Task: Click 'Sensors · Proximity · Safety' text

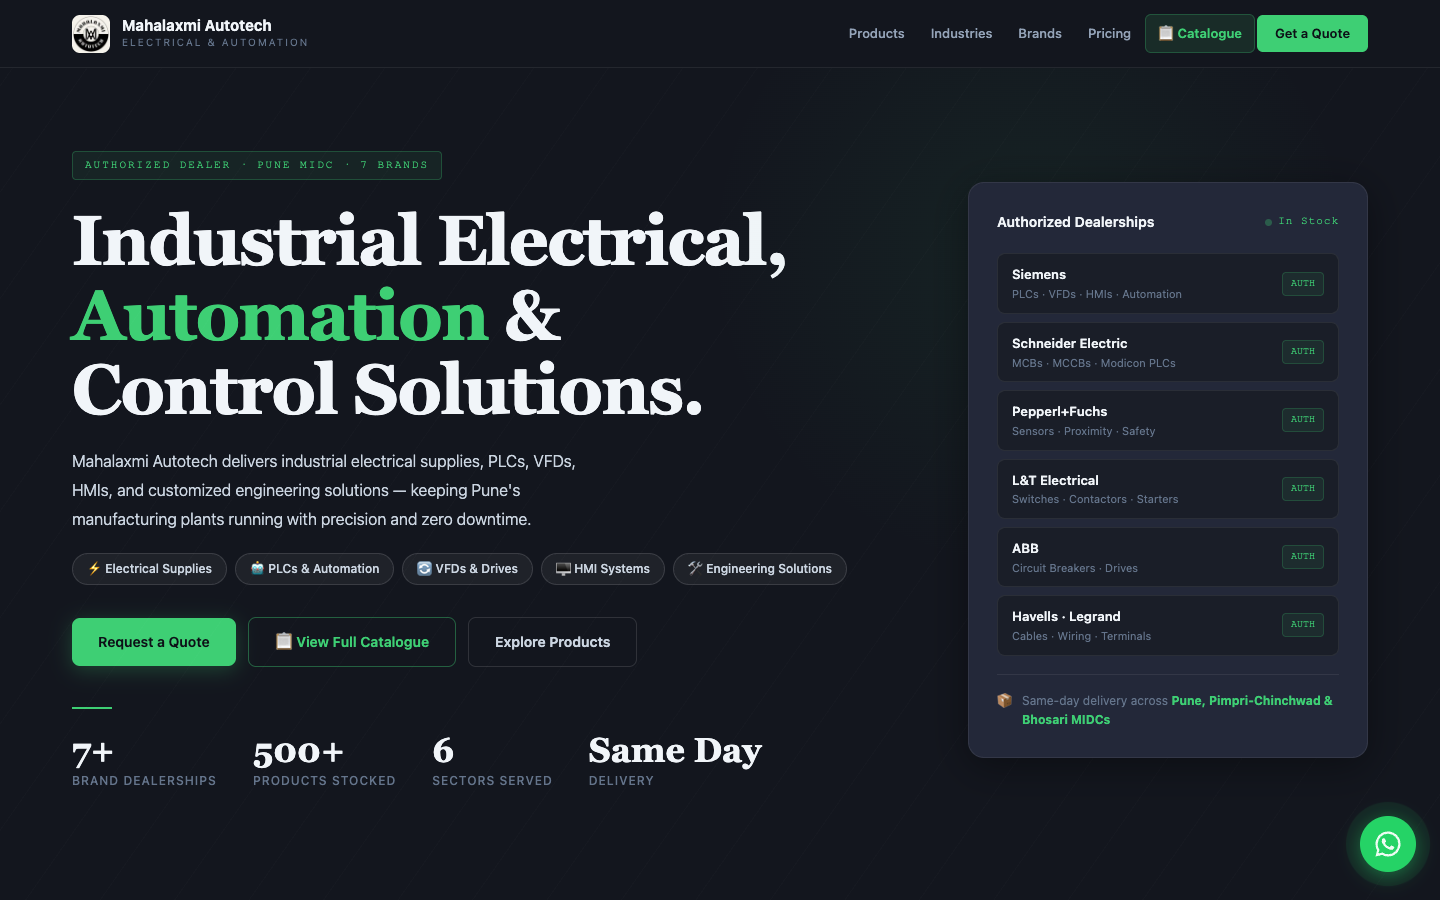Action: [1083, 432]
